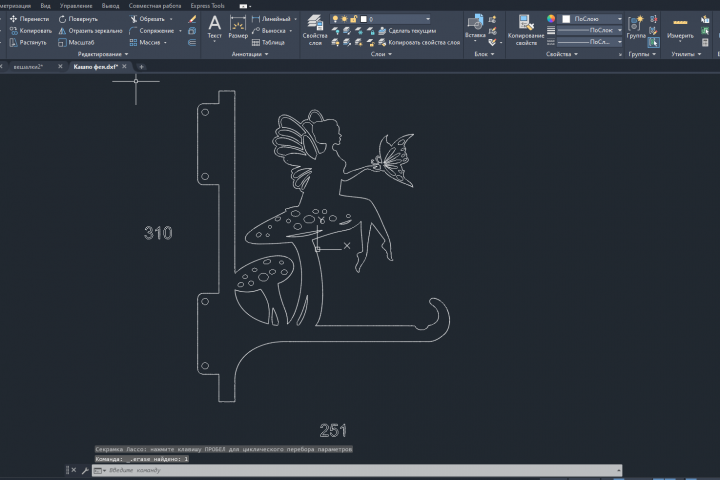Select the Mirror (Отразить зеркально) tool
720x480 pixels.
(x=90, y=31)
